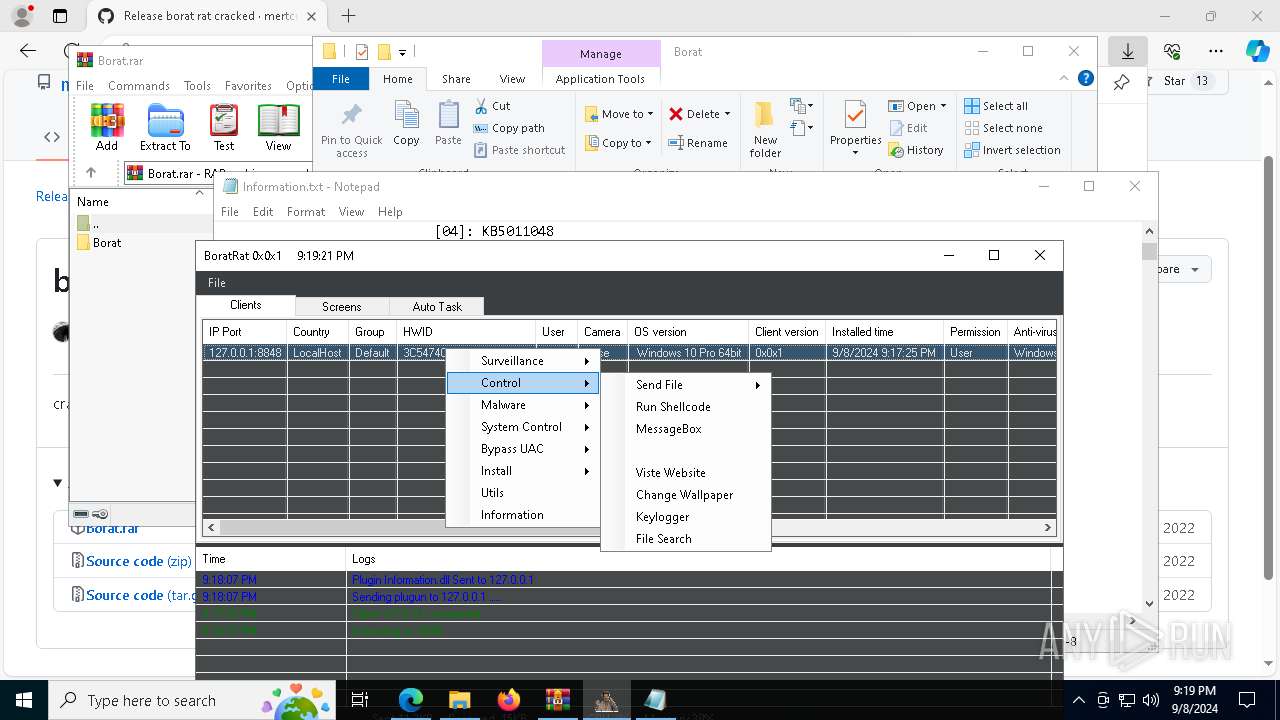This screenshot has height=720, width=1280.
Task: Open Delete dropdown in Explorer ribbon
Action: pos(699,114)
